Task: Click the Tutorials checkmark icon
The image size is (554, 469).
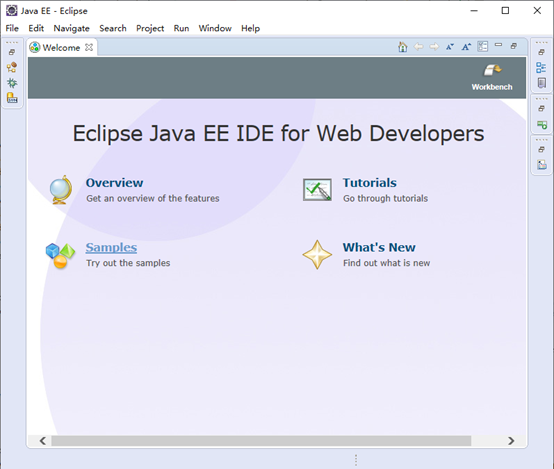Action: 317,190
